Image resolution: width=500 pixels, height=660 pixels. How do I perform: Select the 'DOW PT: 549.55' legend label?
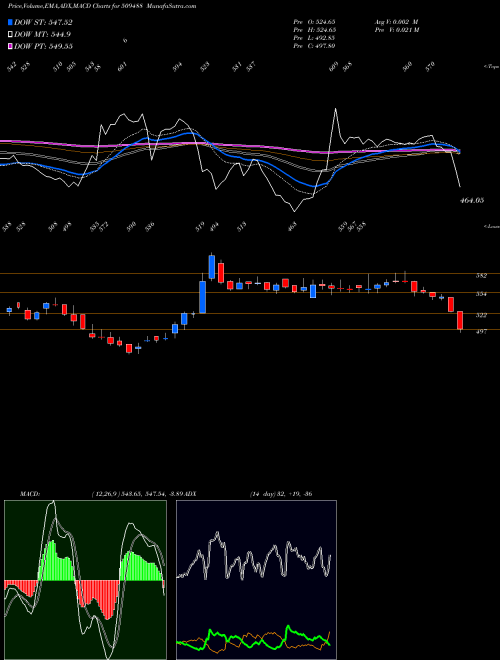pyautogui.click(x=43, y=46)
